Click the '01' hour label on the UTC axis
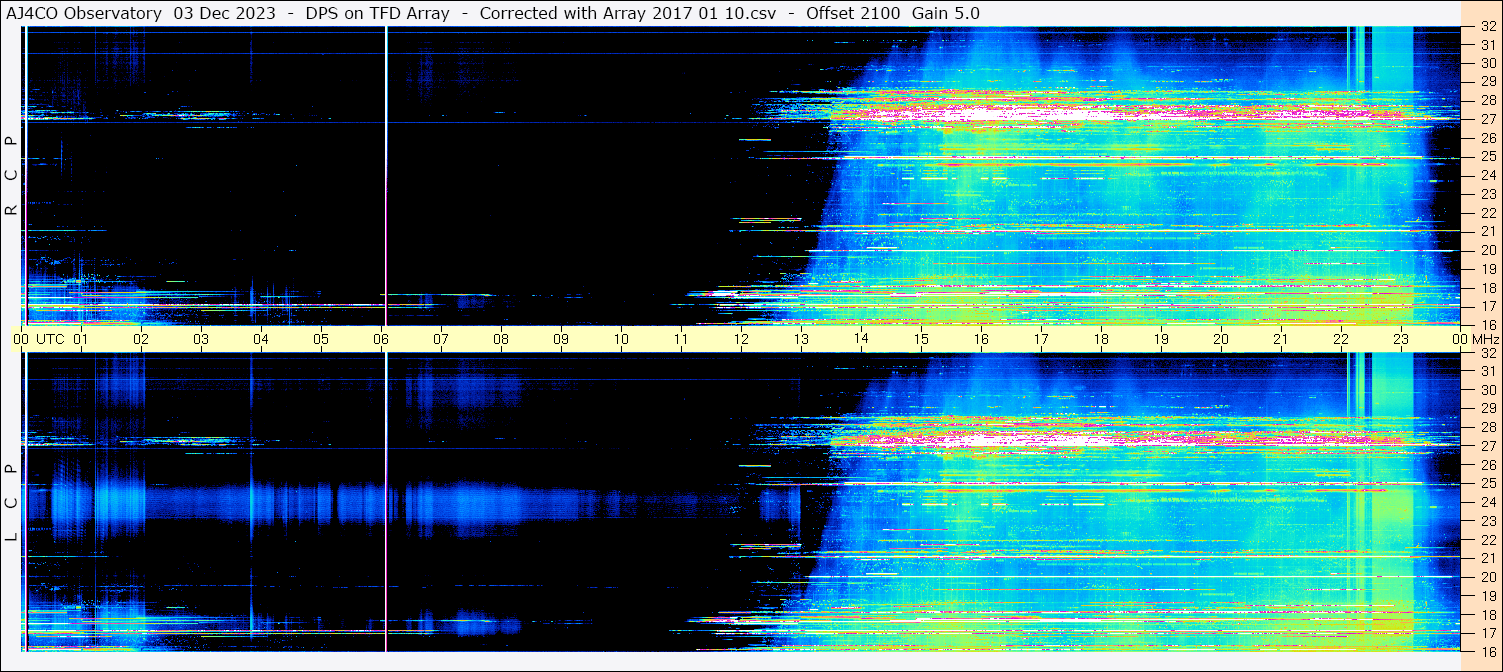Image resolution: width=1503 pixels, height=672 pixels. tap(82, 339)
